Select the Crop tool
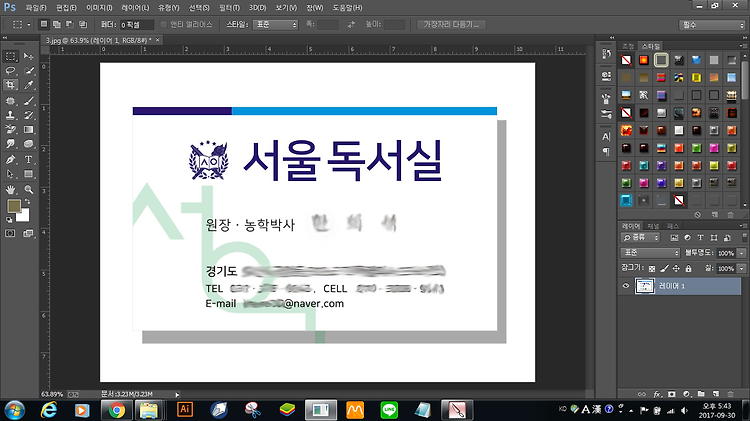The image size is (750, 421). coord(10,85)
